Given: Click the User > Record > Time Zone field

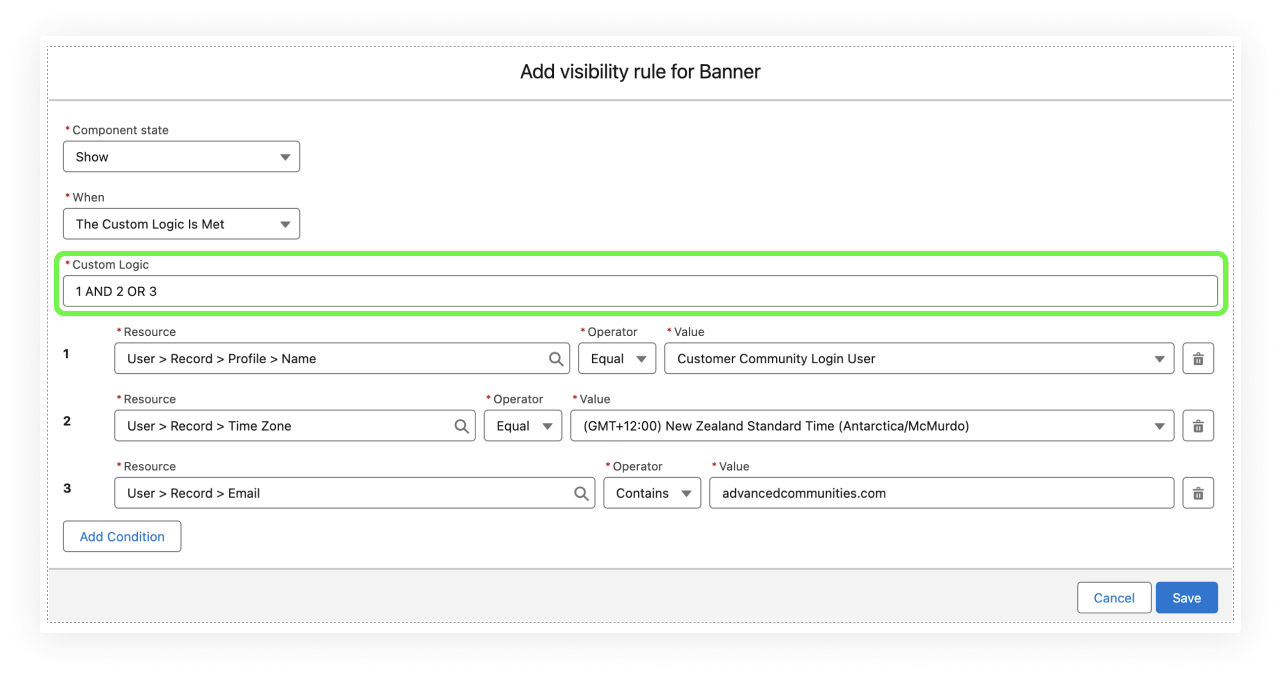Looking at the screenshot, I should coord(295,426).
